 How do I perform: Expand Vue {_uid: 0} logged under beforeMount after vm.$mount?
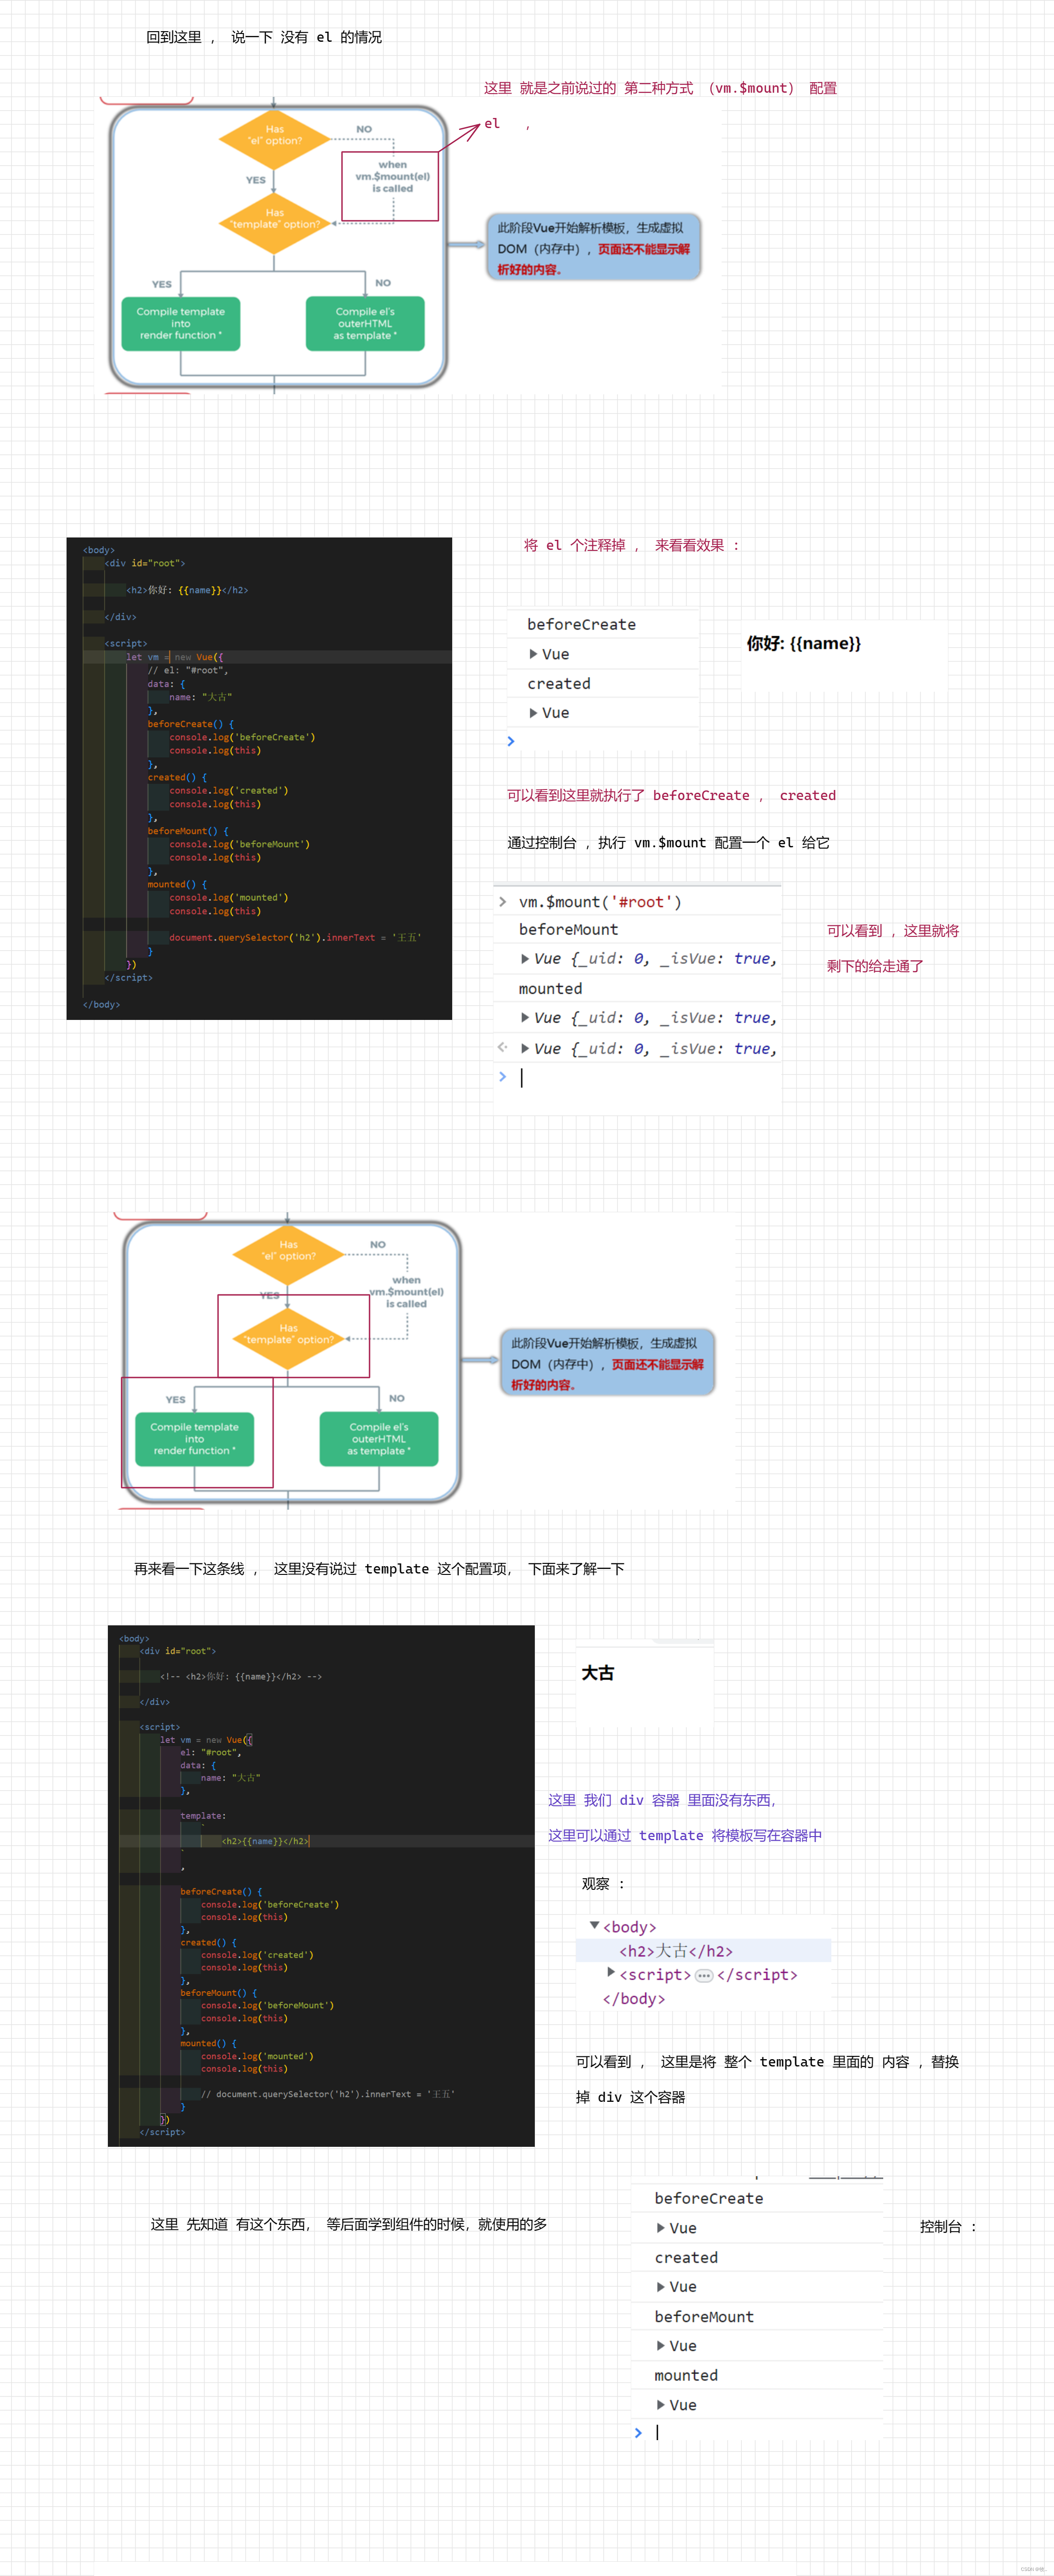(x=525, y=959)
